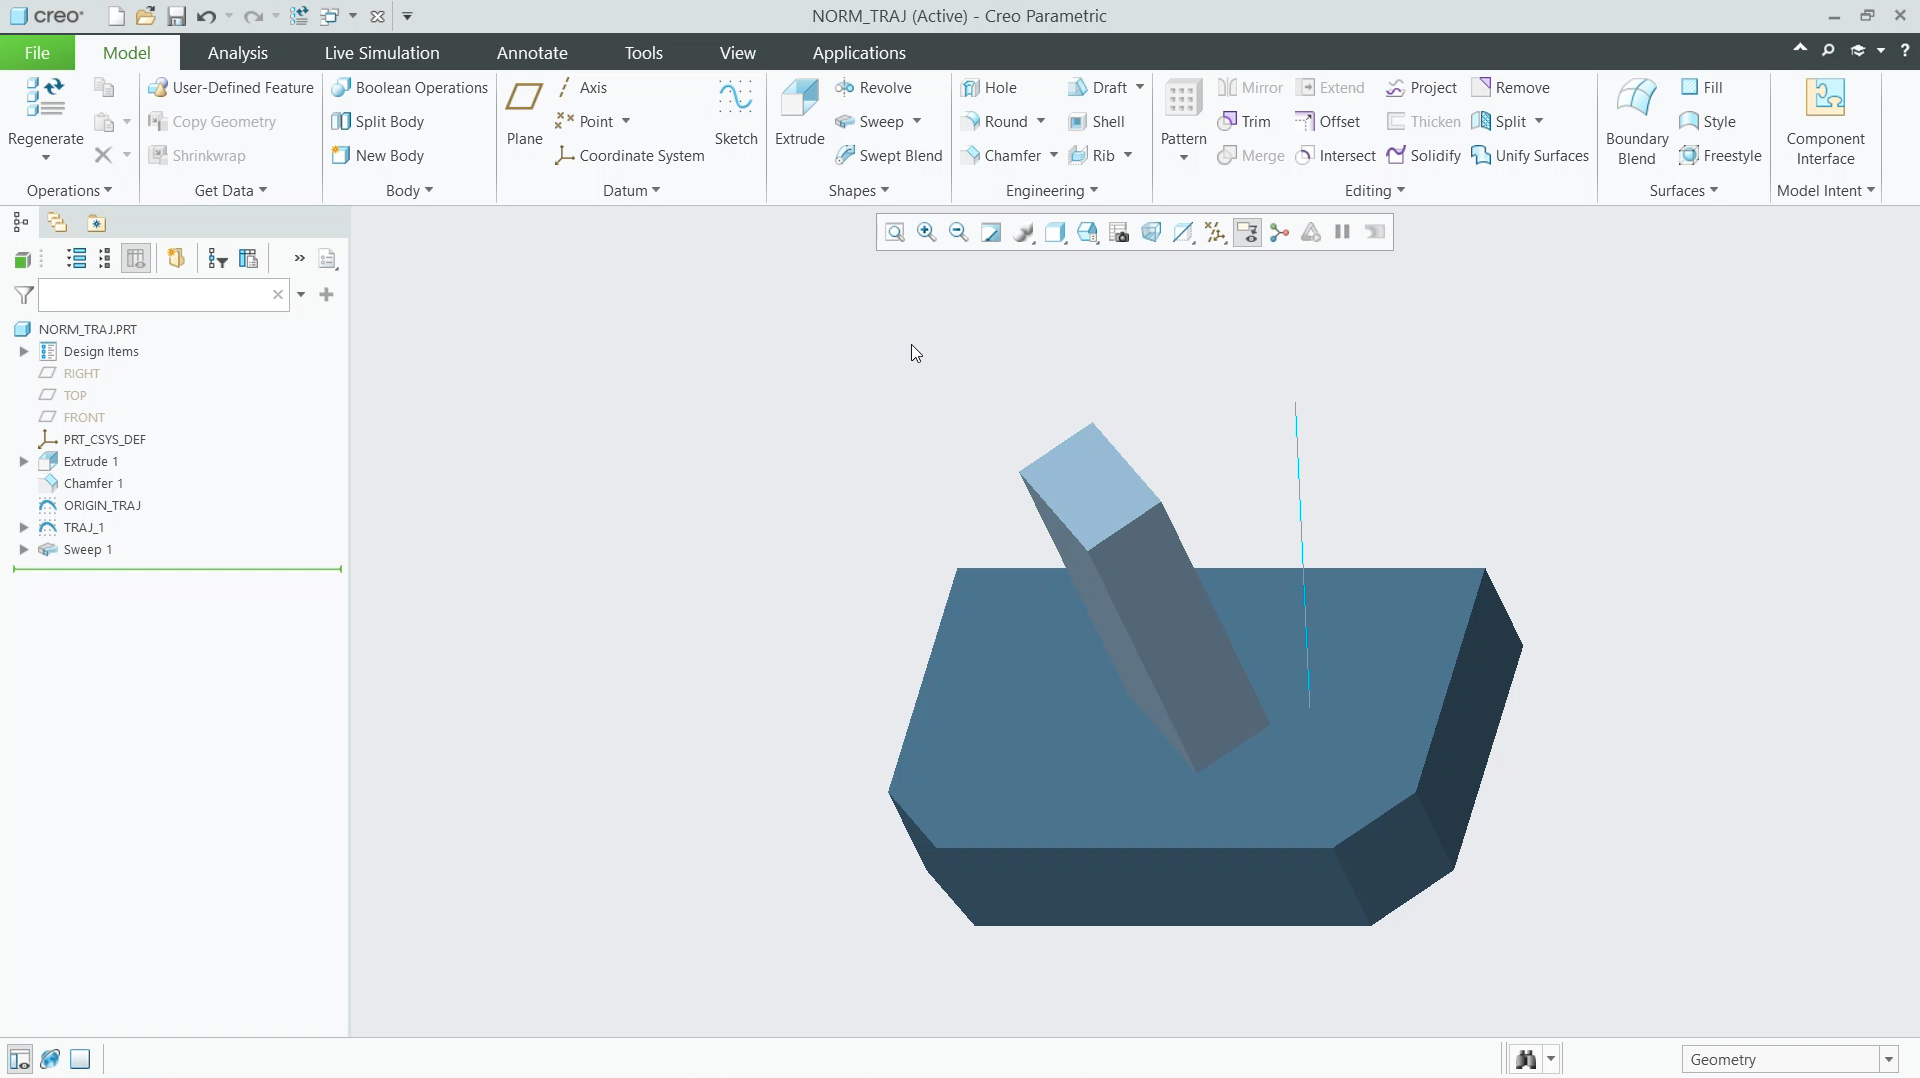
Task: Open the Boundary Blend tool
Action: 1637,121
